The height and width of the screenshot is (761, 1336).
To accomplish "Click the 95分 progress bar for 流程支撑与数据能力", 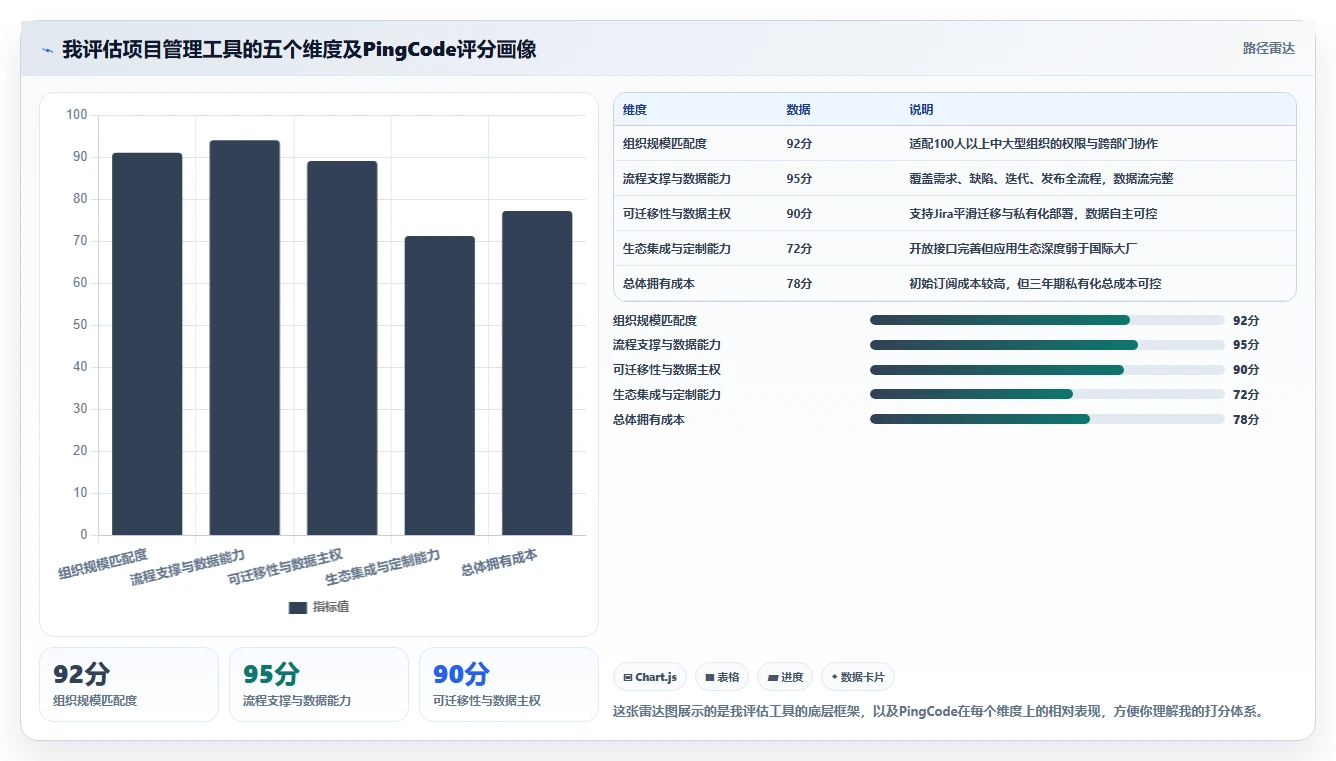I will click(1047, 345).
